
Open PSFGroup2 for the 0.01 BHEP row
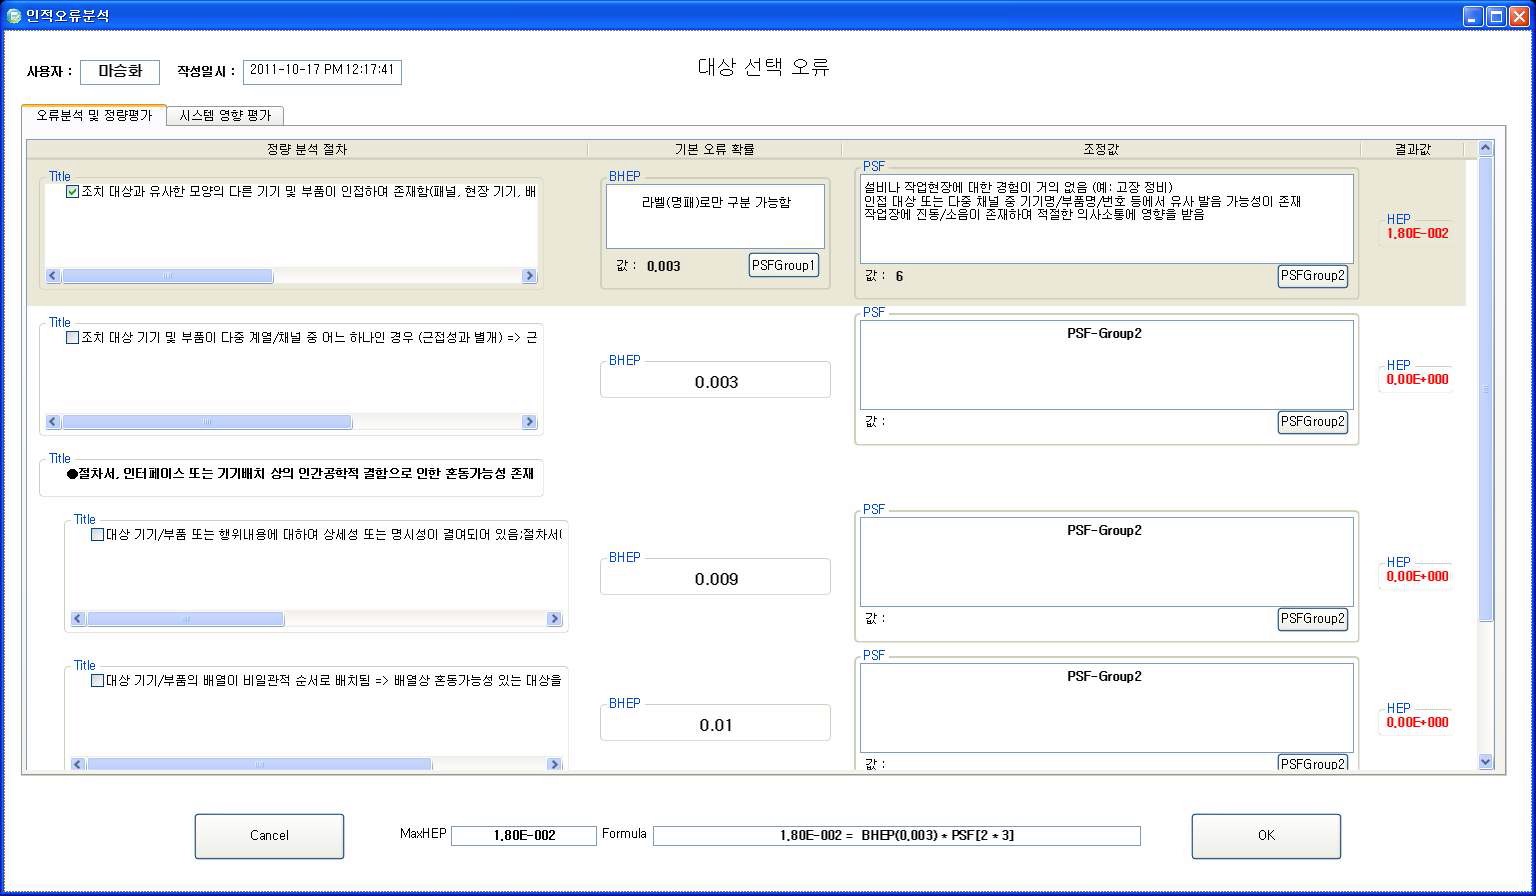point(1312,764)
